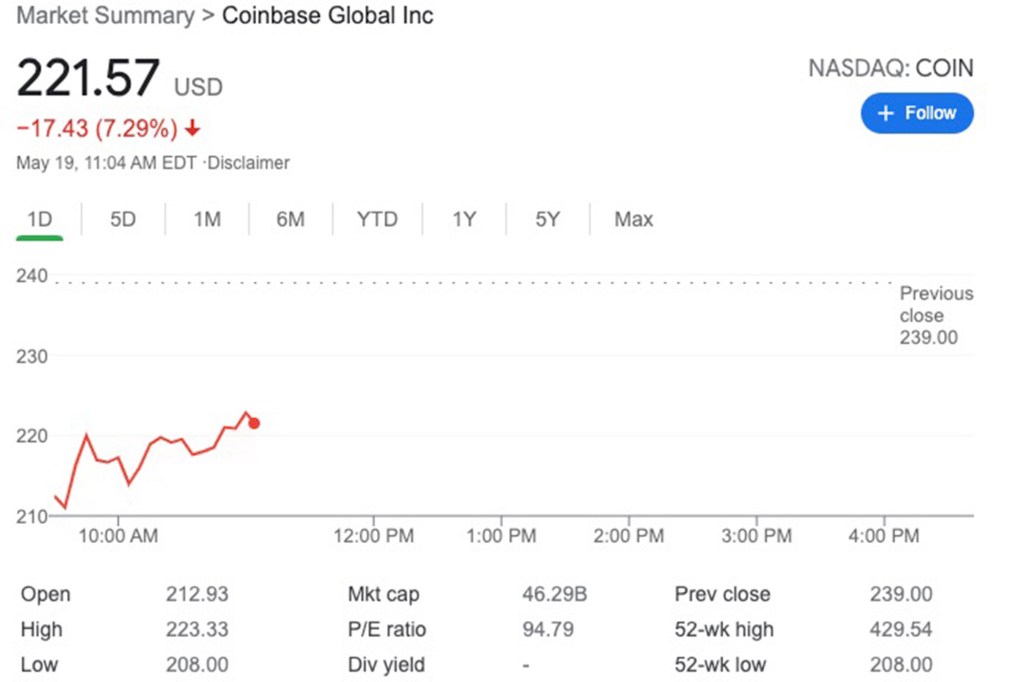This screenshot has width=1024, height=682.
Task: Show the Max chart range
Action: pos(634,219)
